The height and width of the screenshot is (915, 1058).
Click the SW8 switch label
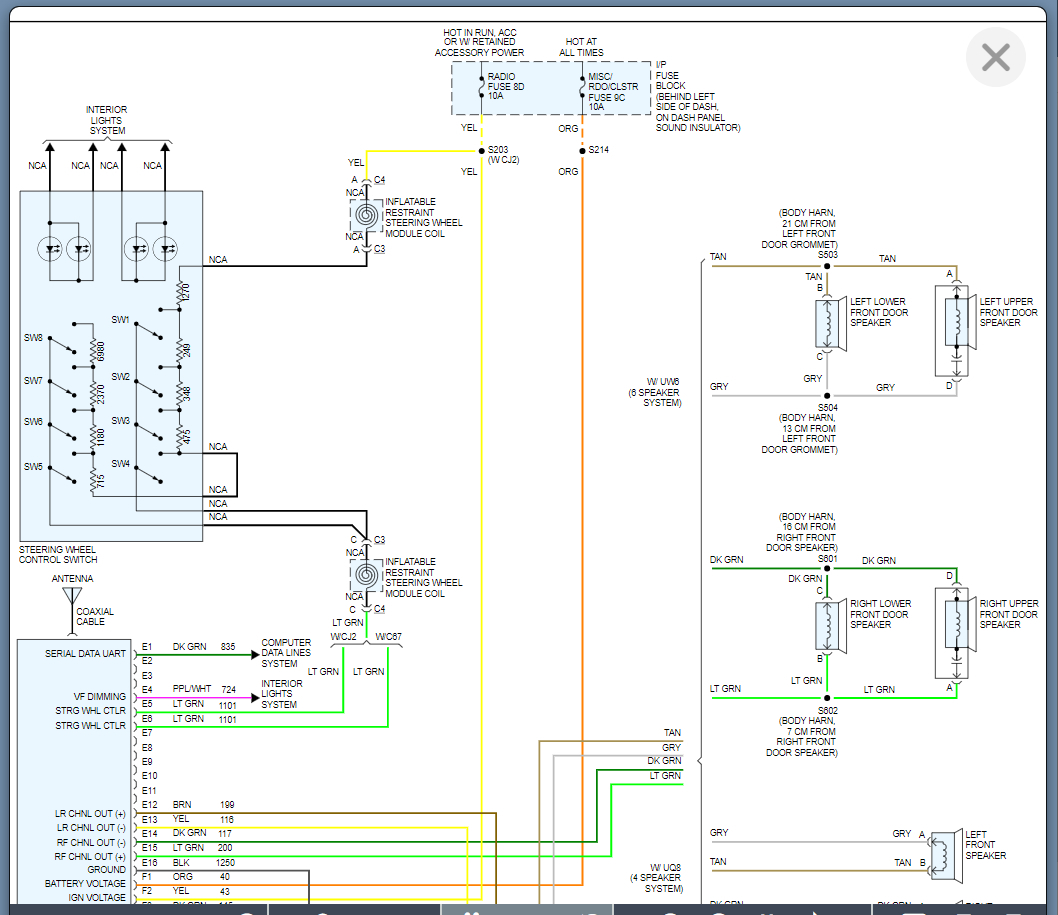click(33, 338)
